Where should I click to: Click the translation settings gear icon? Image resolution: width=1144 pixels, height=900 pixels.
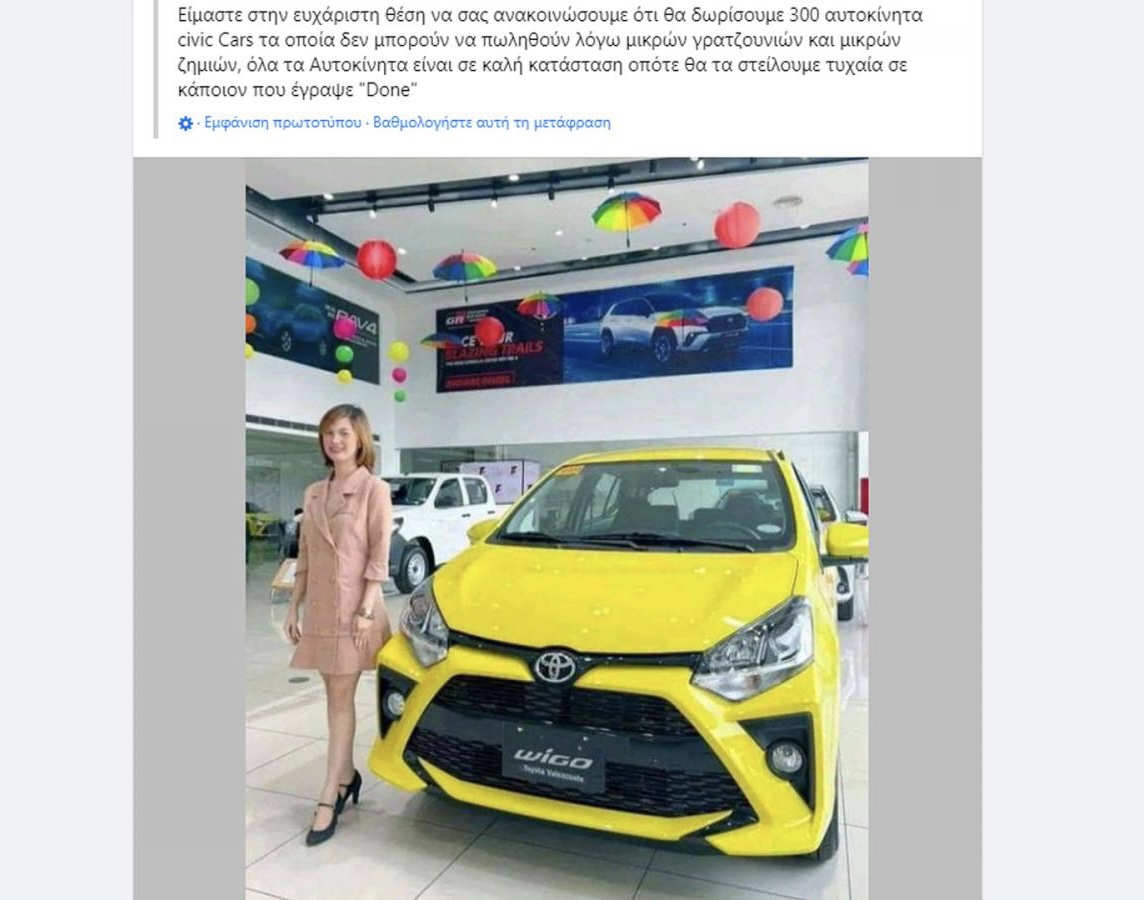click(x=185, y=123)
